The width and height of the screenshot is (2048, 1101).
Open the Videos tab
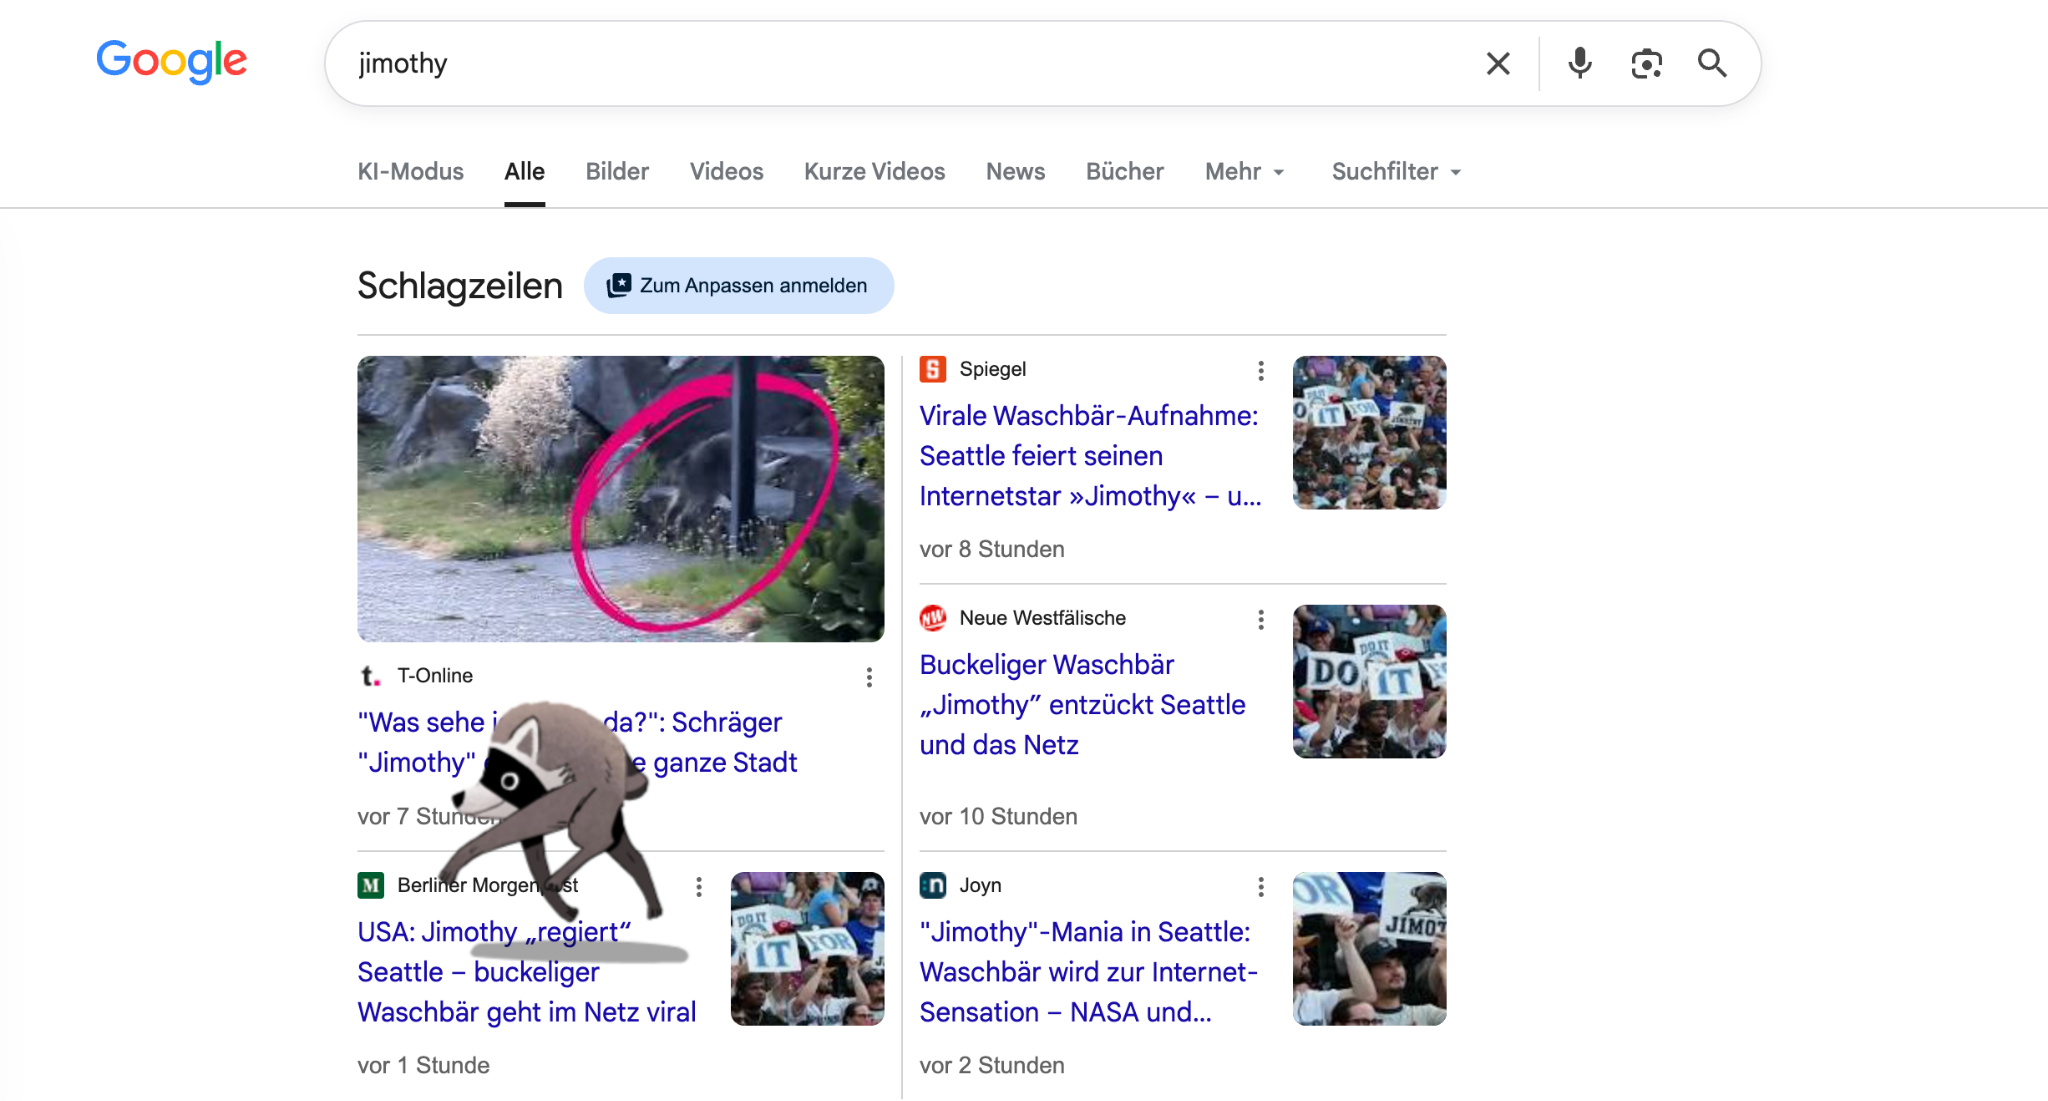click(727, 172)
